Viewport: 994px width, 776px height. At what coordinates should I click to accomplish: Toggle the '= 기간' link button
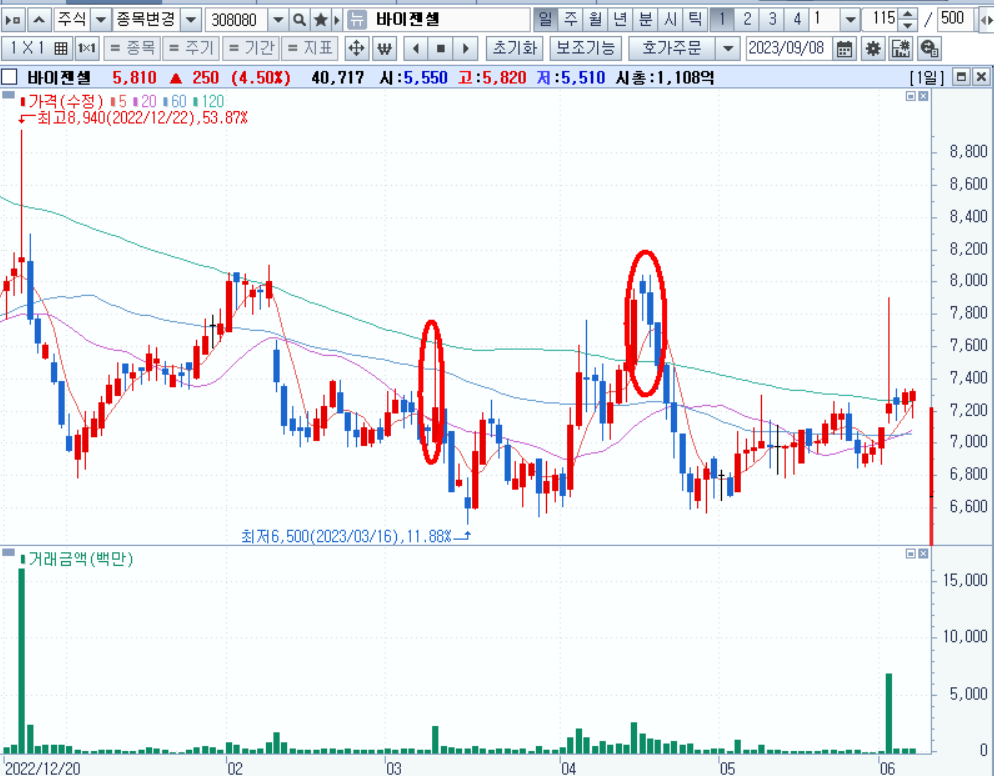[x=250, y=48]
